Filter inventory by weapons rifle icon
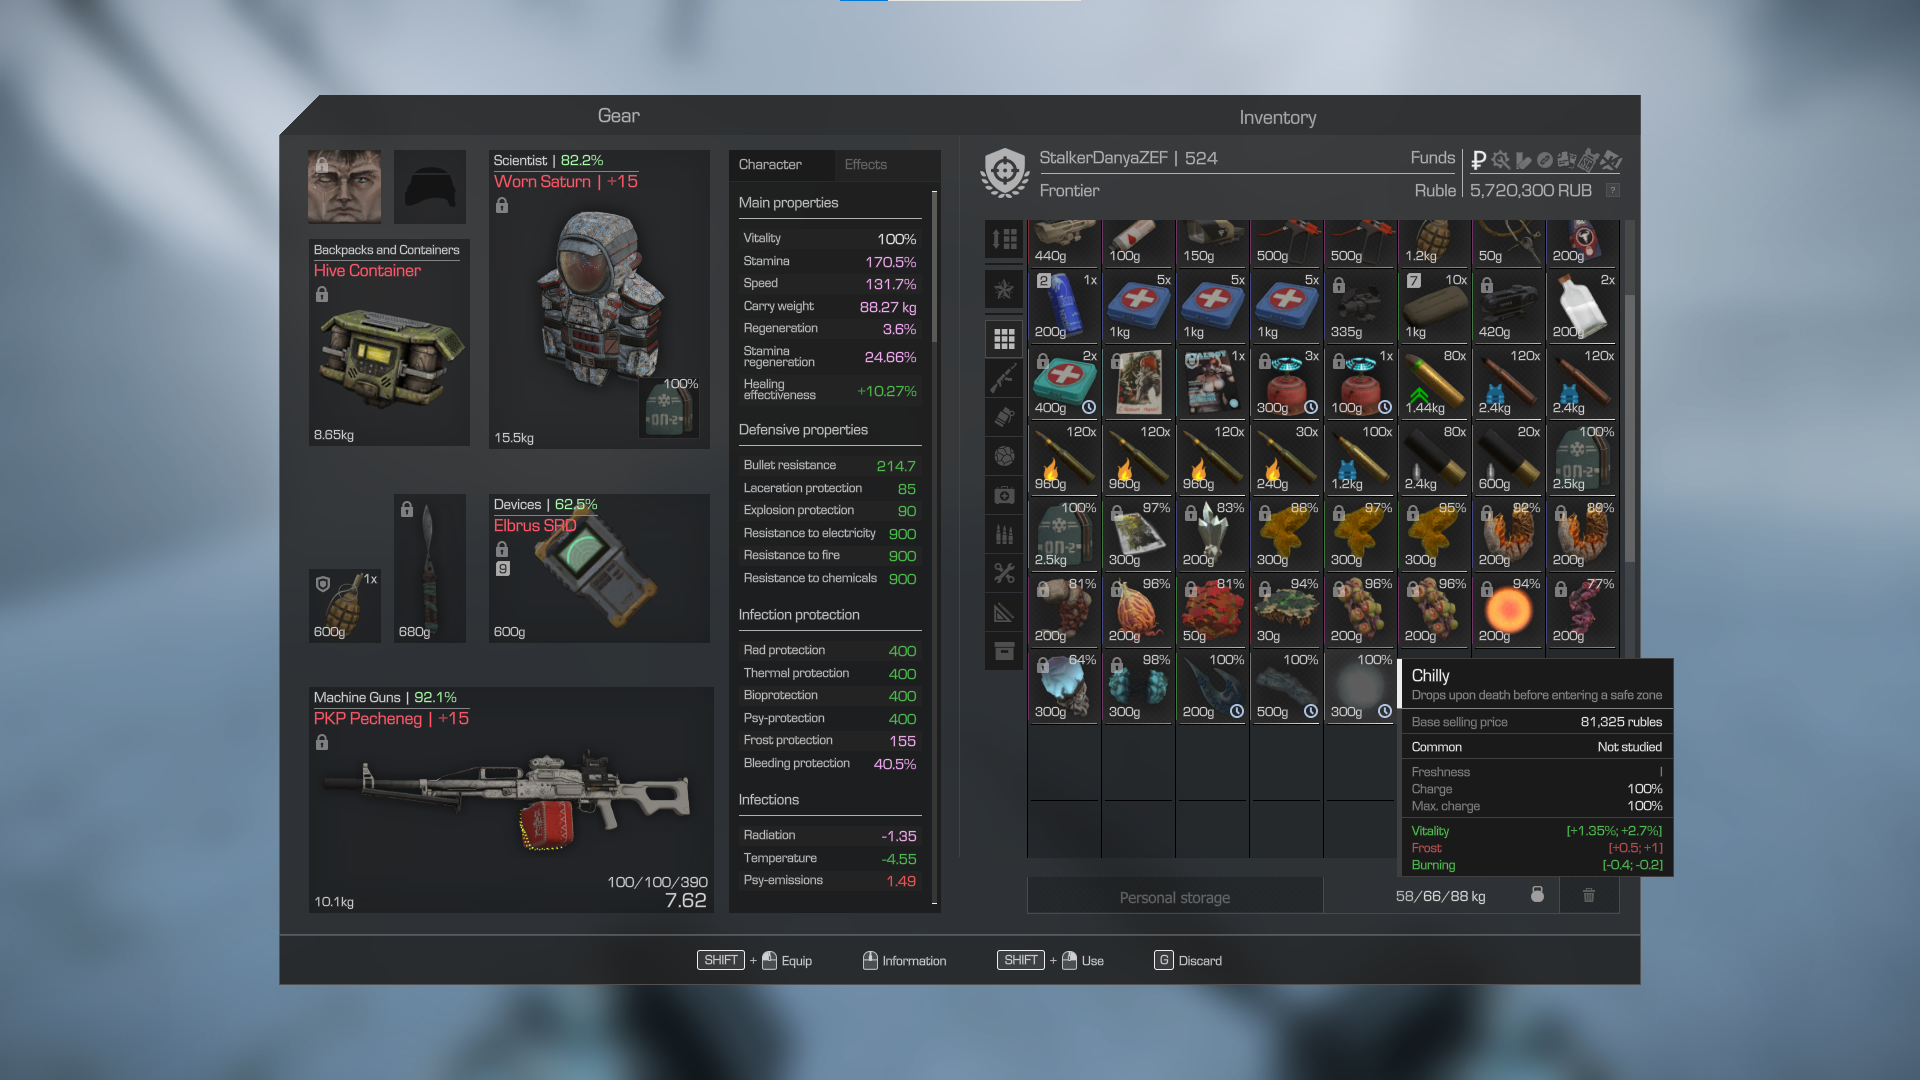Screen dimensions: 1920x1080 pyautogui.click(x=1004, y=378)
